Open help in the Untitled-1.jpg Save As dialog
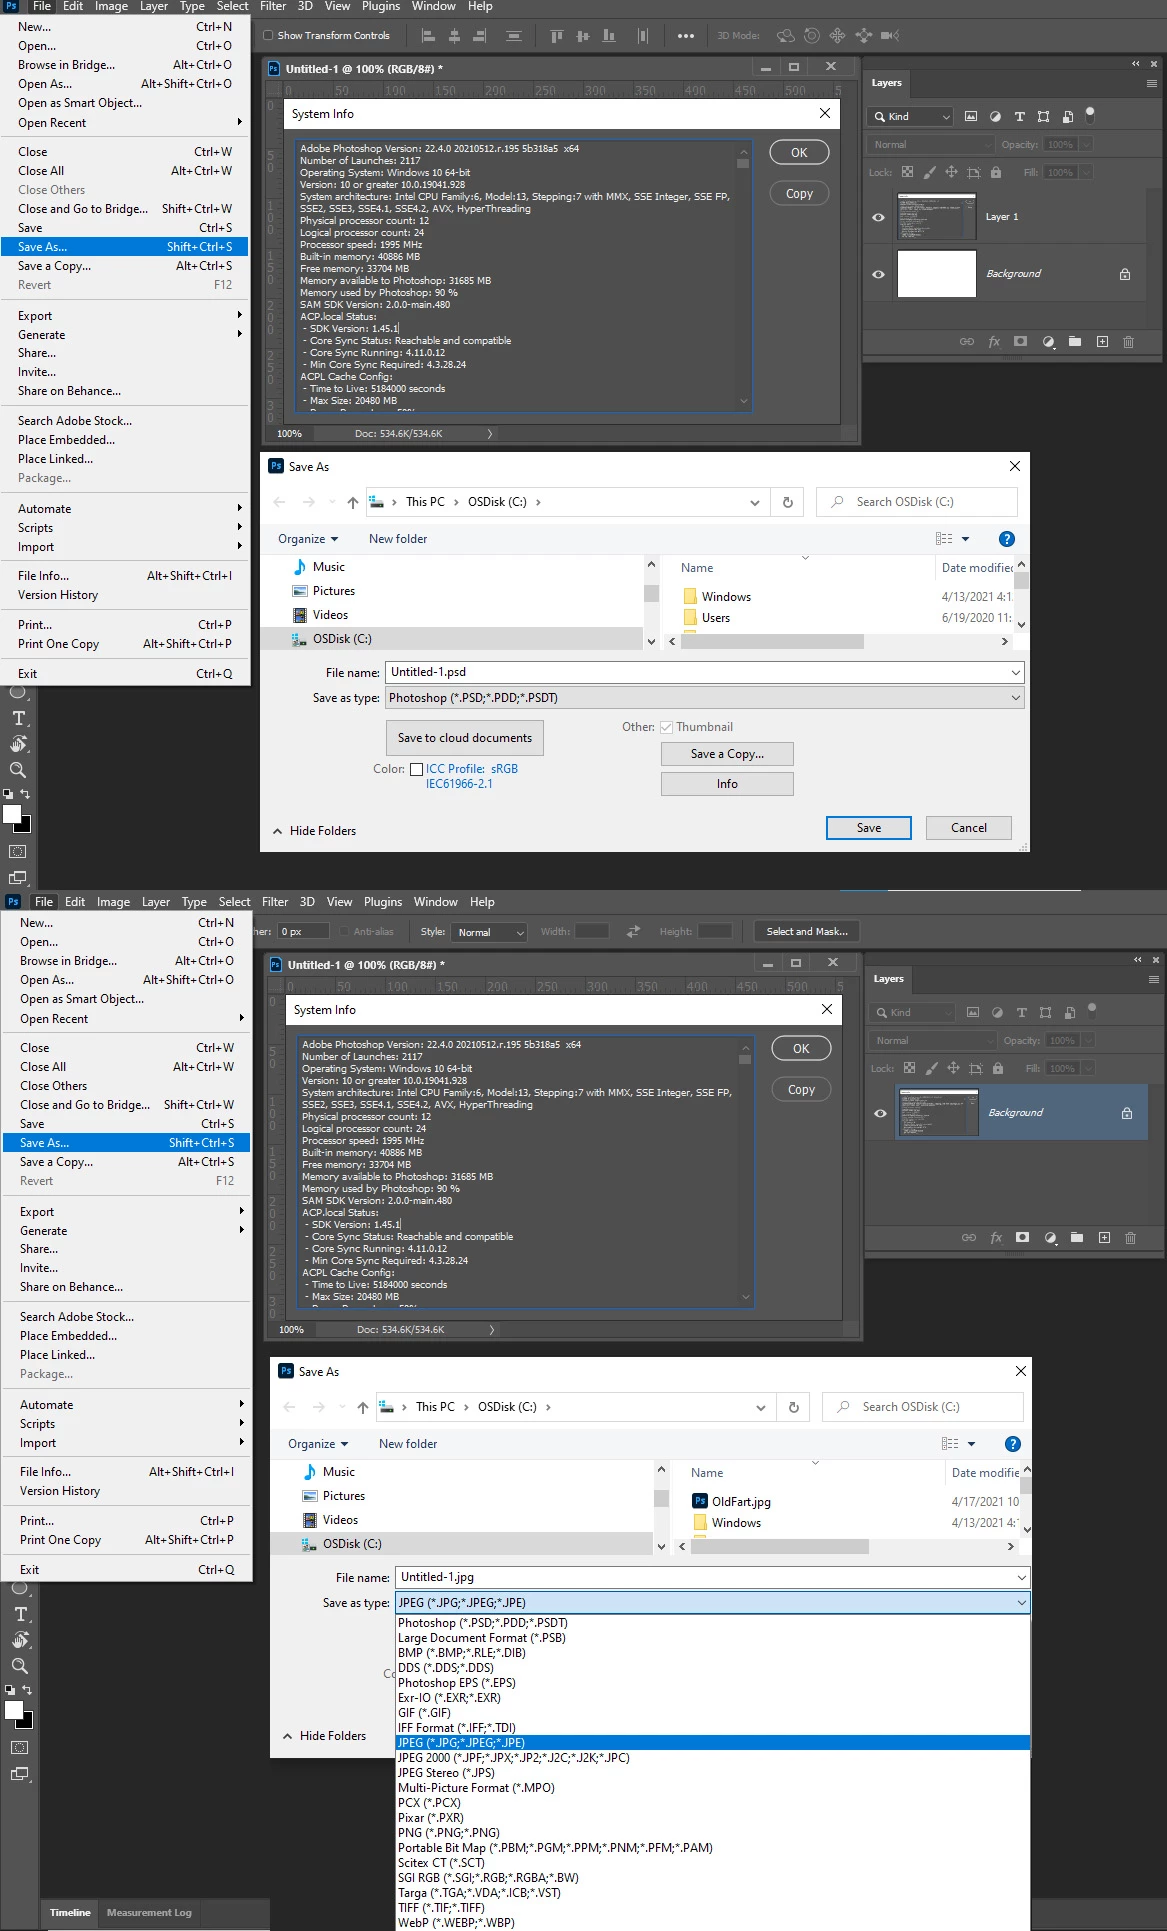This screenshot has width=1167, height=1931. coord(1012,1444)
